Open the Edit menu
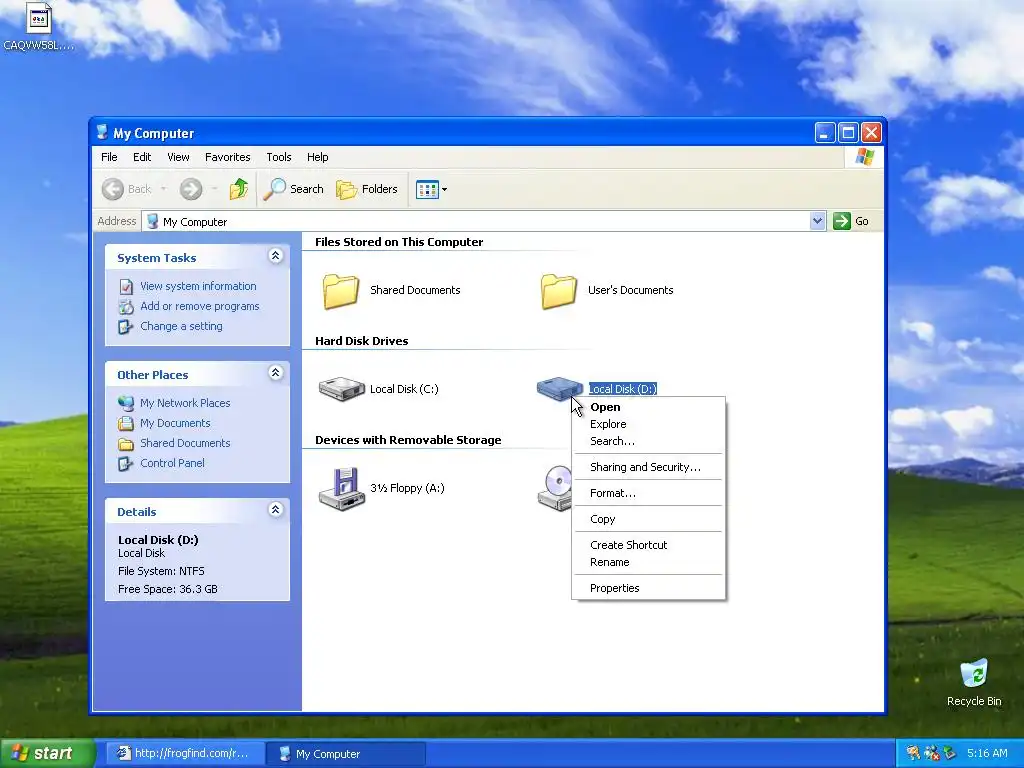Image resolution: width=1024 pixels, height=768 pixels. 142,157
